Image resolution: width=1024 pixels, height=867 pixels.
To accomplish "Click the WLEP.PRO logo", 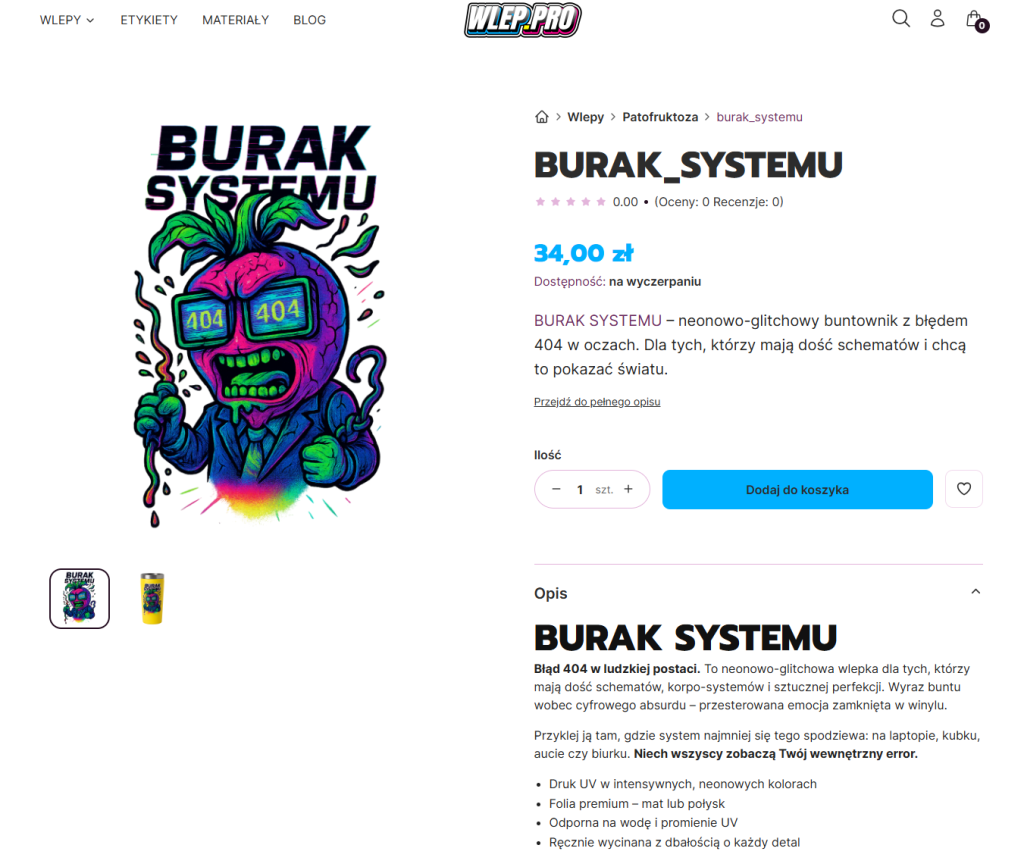I will (522, 20).
